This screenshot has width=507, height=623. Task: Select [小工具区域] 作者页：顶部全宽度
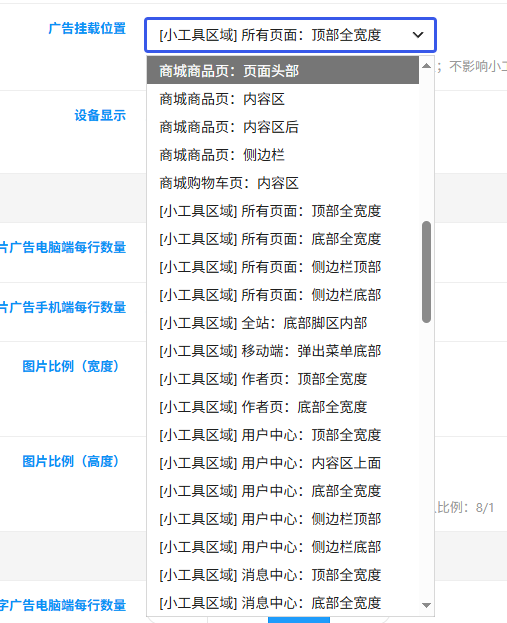click(283, 379)
